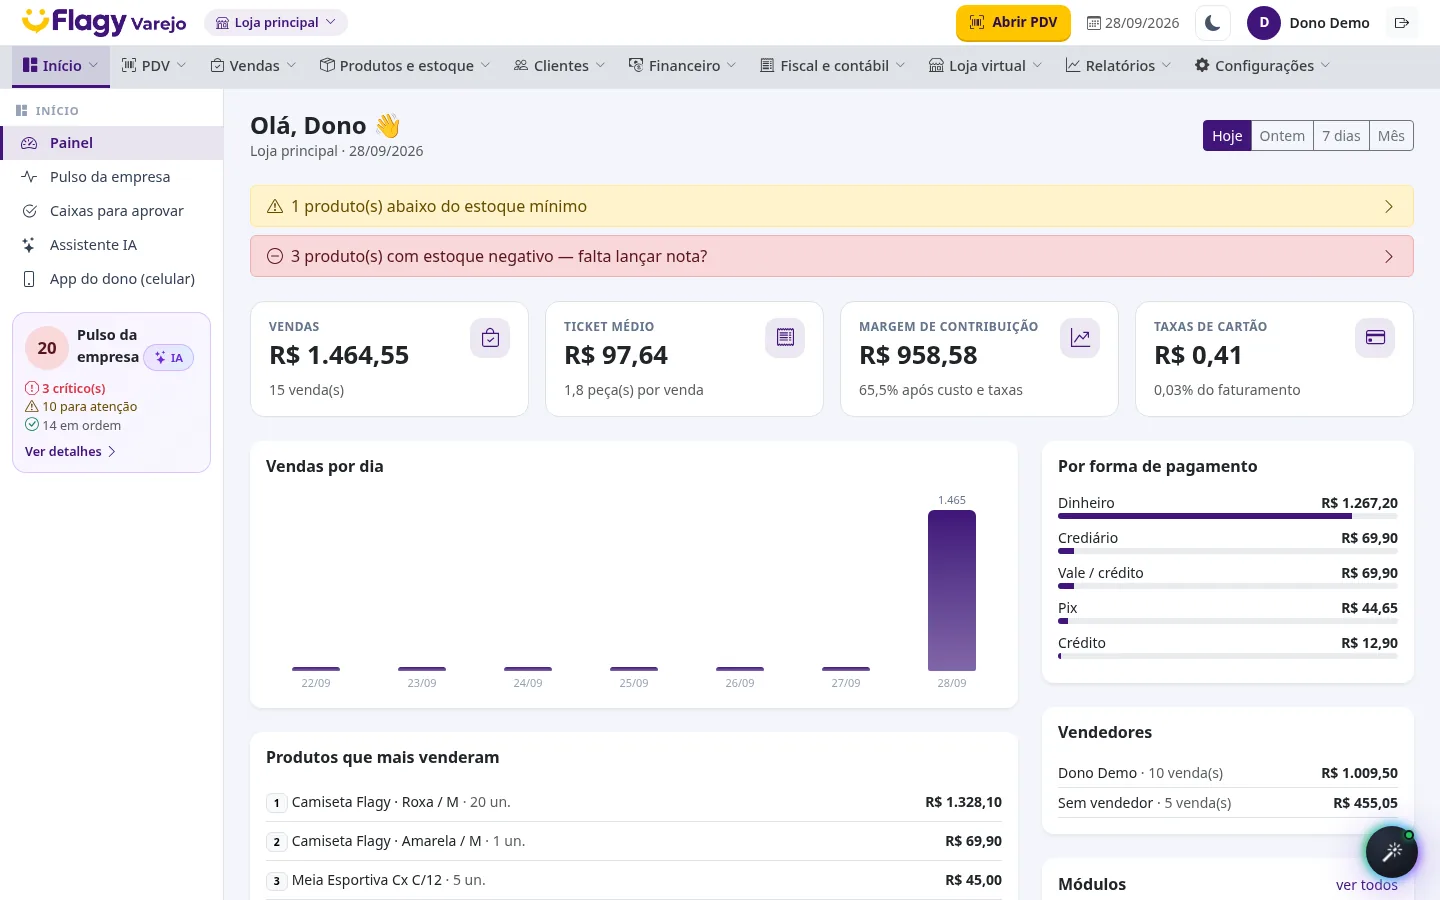Open the floating magic wand assistant button

(1392, 852)
